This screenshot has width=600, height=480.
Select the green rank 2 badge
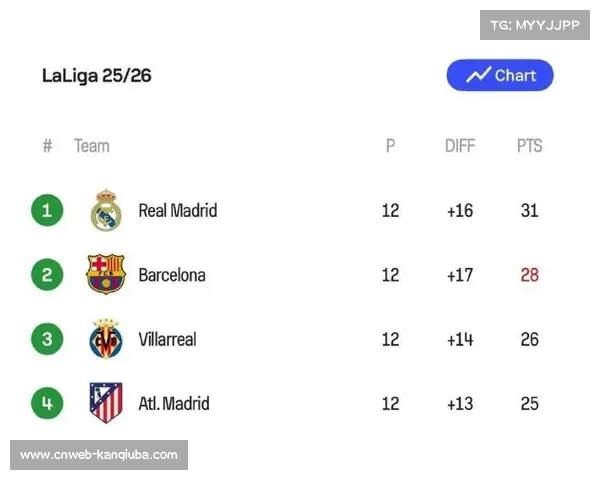click(47, 275)
